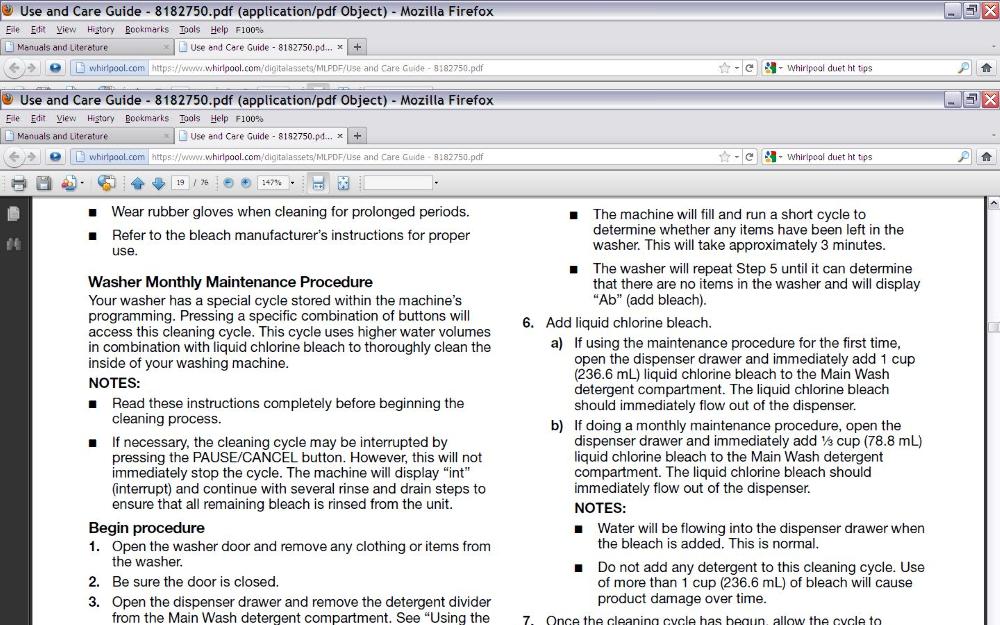The width and height of the screenshot is (1000, 625).
Task: Open the Bookmarks menu in the front window
Action: 147,119
